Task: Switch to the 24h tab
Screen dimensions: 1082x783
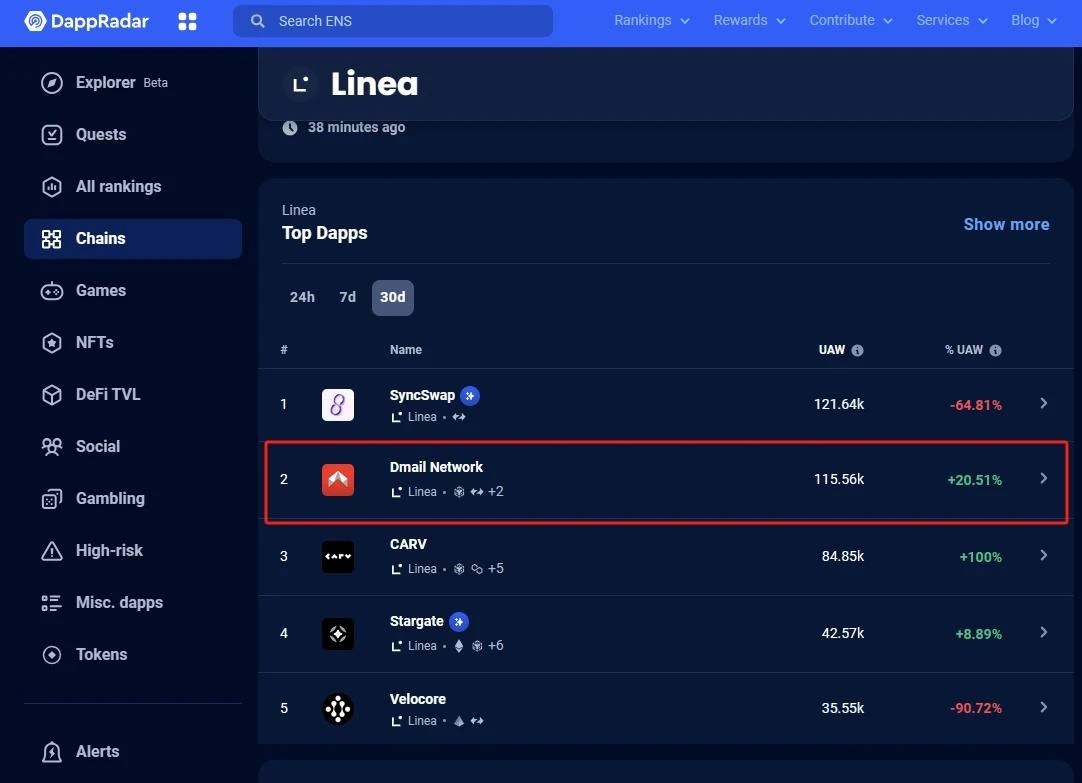Action: [x=302, y=297]
